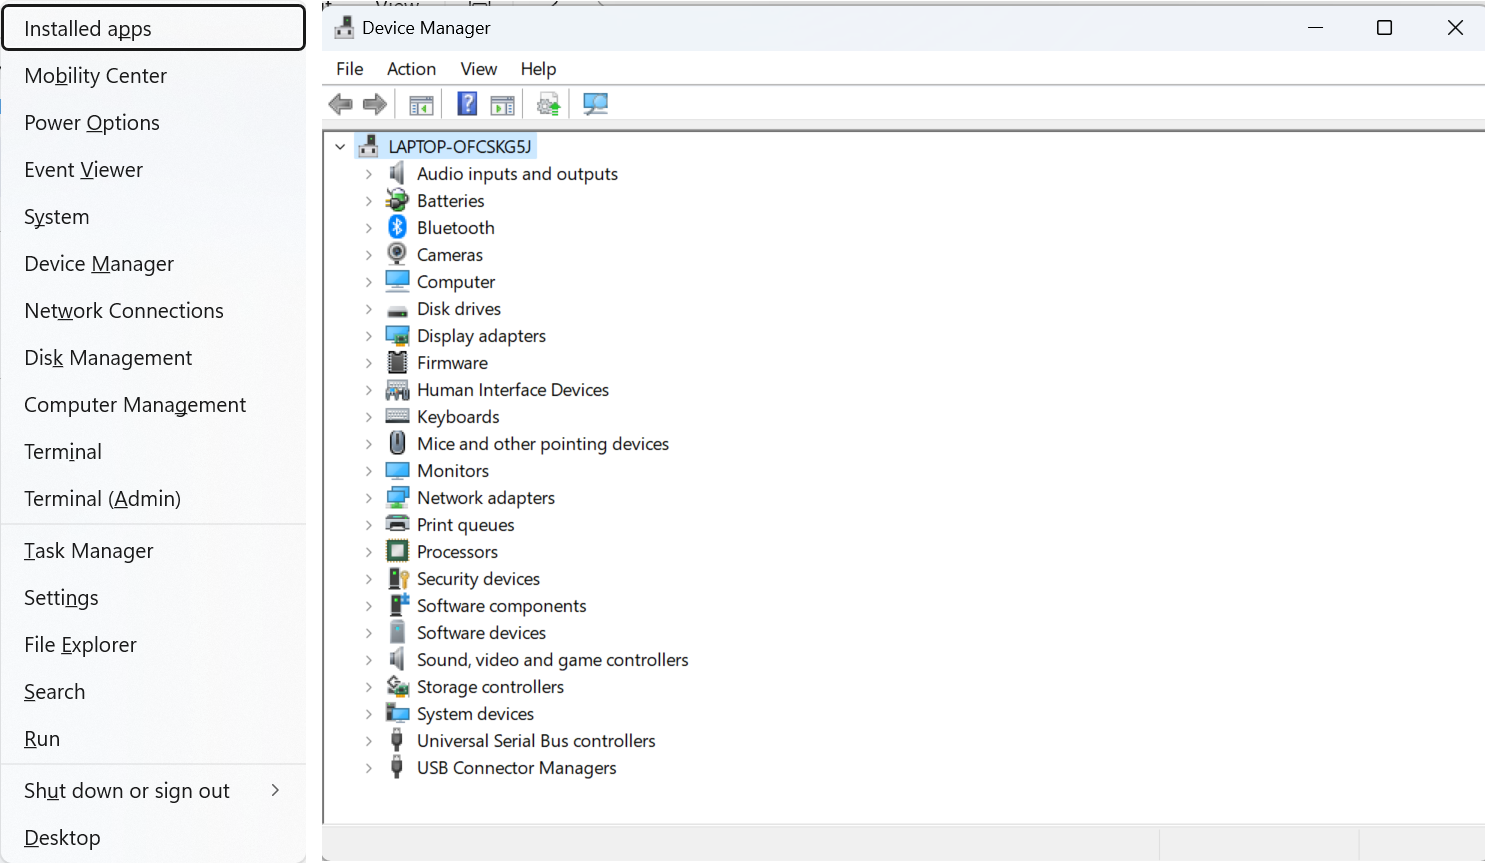1485x863 pixels.
Task: Open Help using the blue question mark icon
Action: pyautogui.click(x=467, y=103)
